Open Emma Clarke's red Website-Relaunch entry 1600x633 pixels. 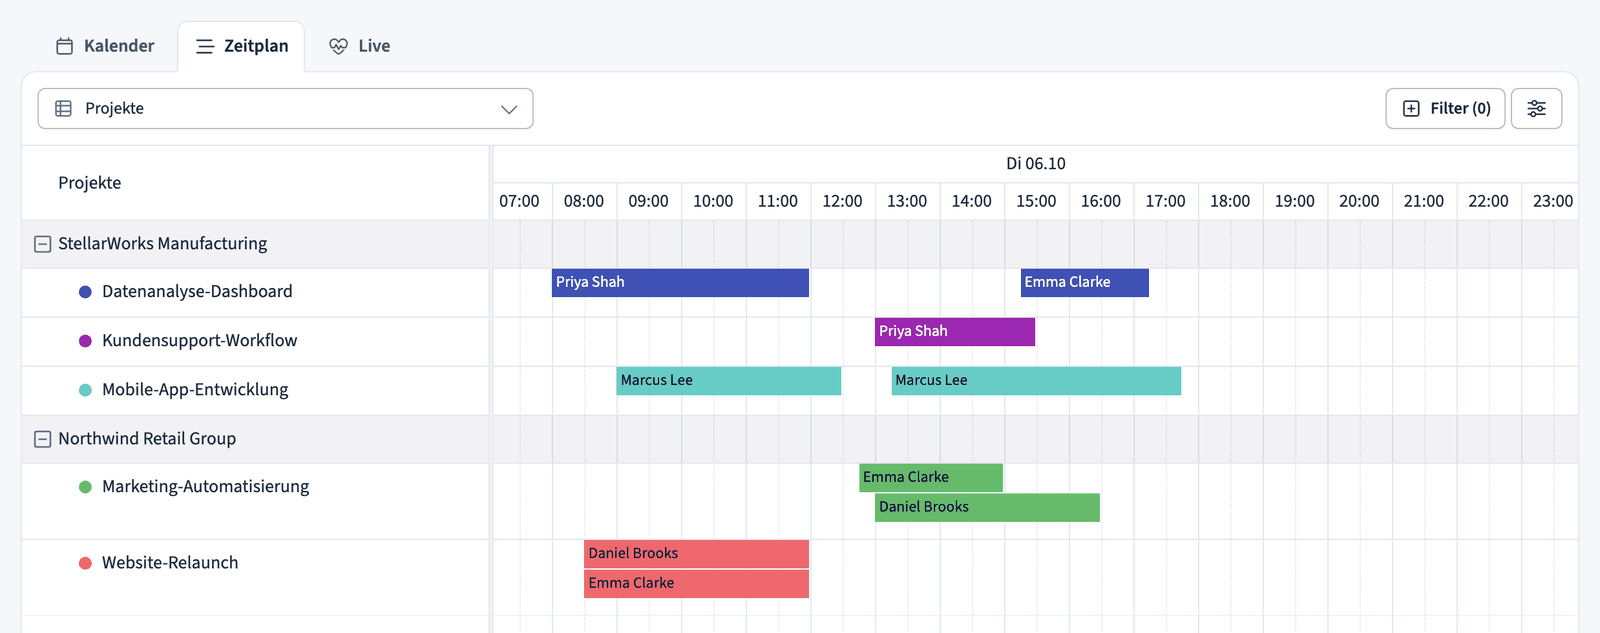click(696, 584)
